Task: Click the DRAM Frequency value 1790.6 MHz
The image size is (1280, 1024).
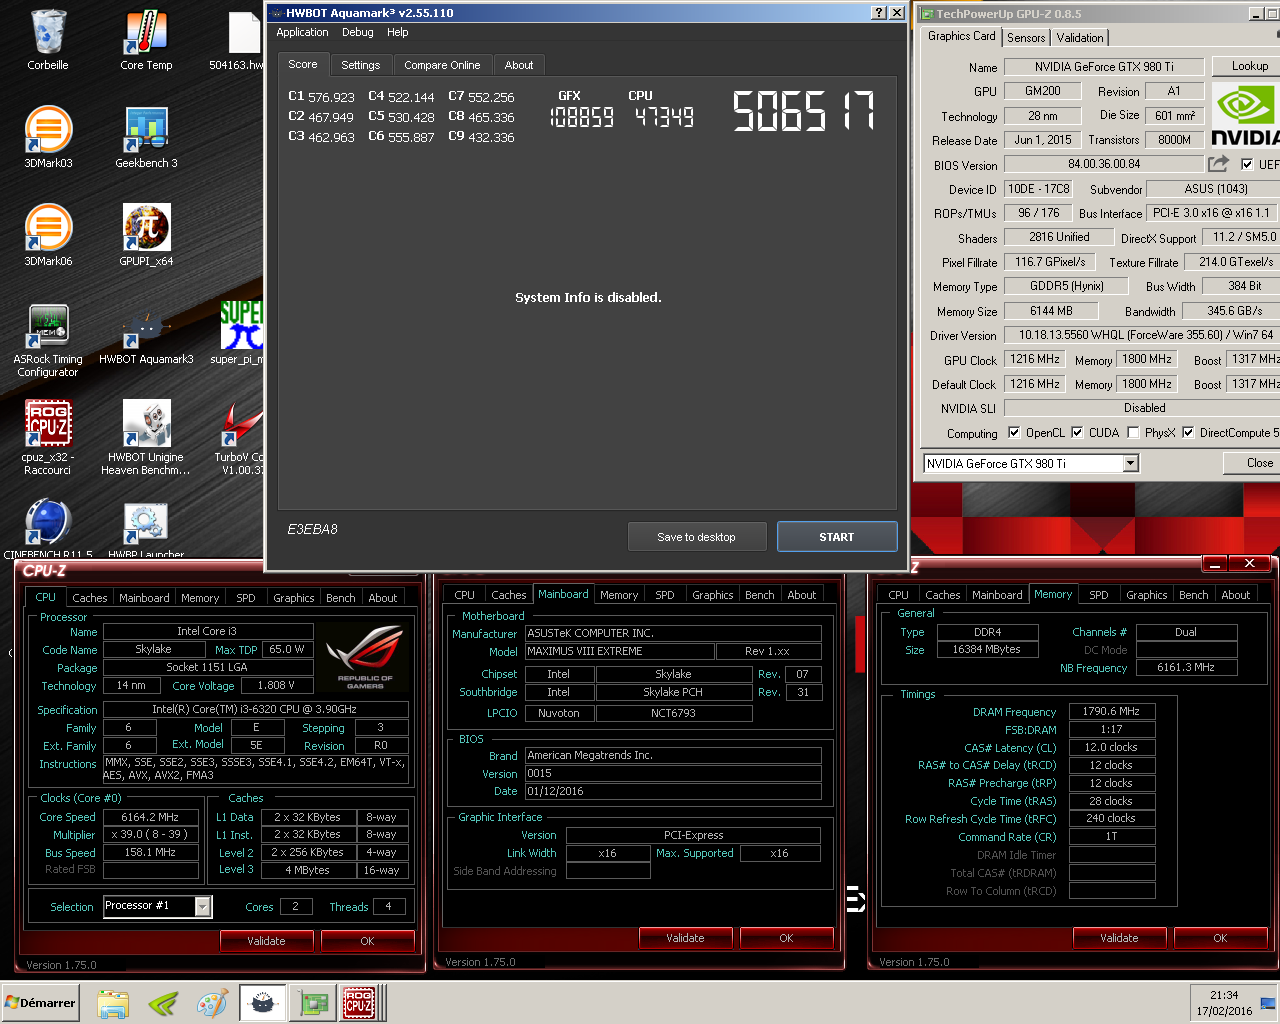Action: point(1111,712)
